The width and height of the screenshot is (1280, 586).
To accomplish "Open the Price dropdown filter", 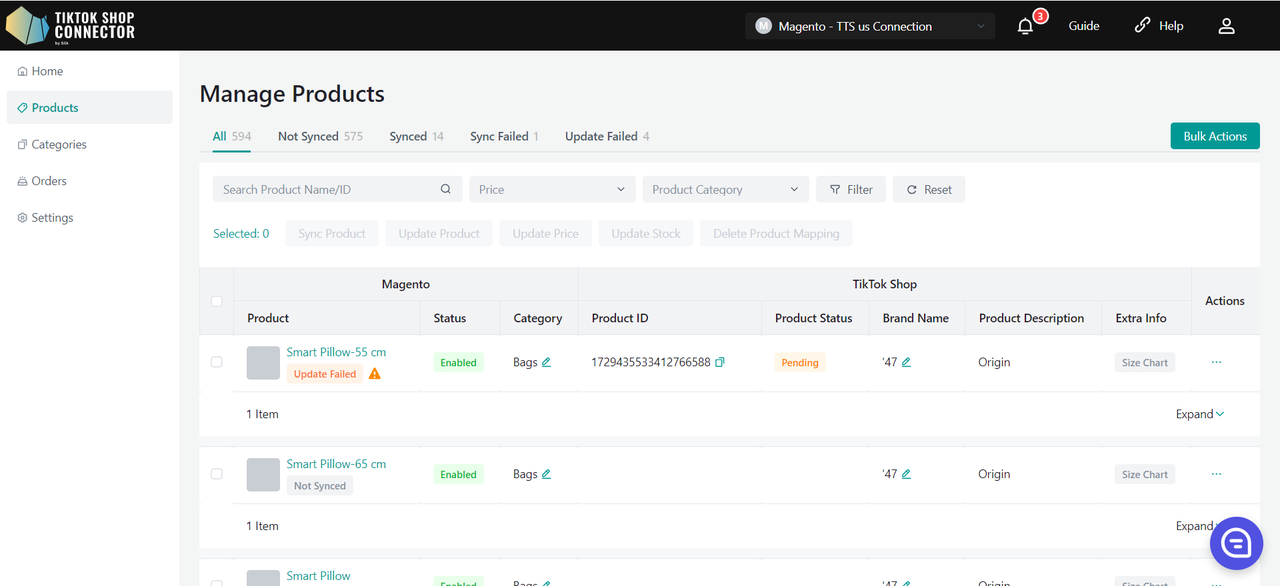I will (552, 189).
